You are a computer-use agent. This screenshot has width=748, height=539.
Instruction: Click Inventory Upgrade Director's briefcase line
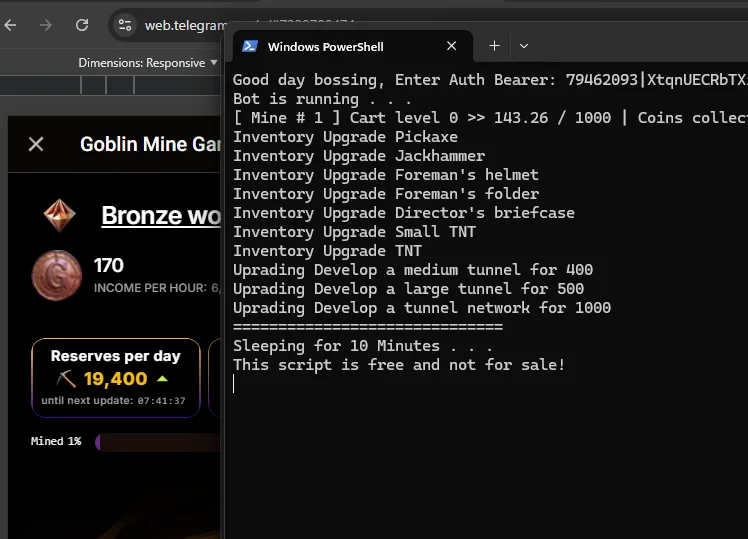tap(404, 213)
